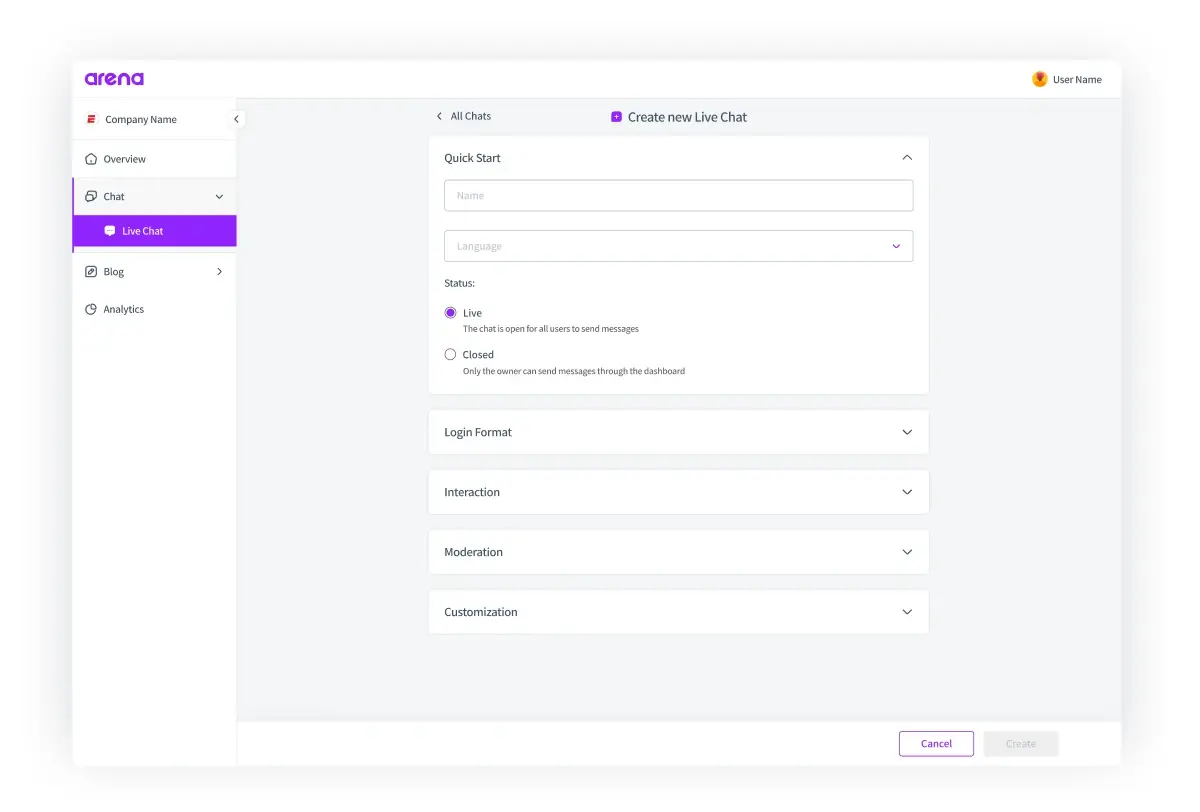Collapse the Quick Start section

pyautogui.click(x=906, y=157)
